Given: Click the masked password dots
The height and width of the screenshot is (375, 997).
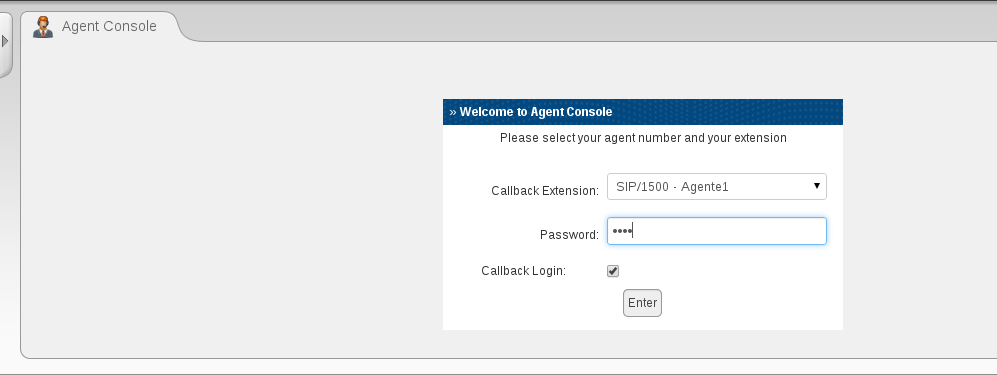Looking at the screenshot, I should pyautogui.click(x=621, y=231).
